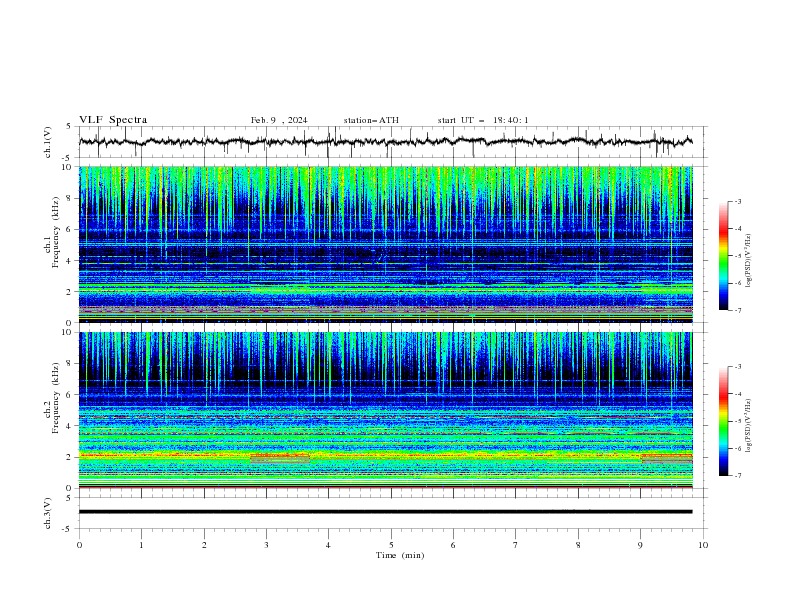This screenshot has height=612, width=792.
Task: Click the "-4" tick on lower color bar
Action: (x=737, y=394)
